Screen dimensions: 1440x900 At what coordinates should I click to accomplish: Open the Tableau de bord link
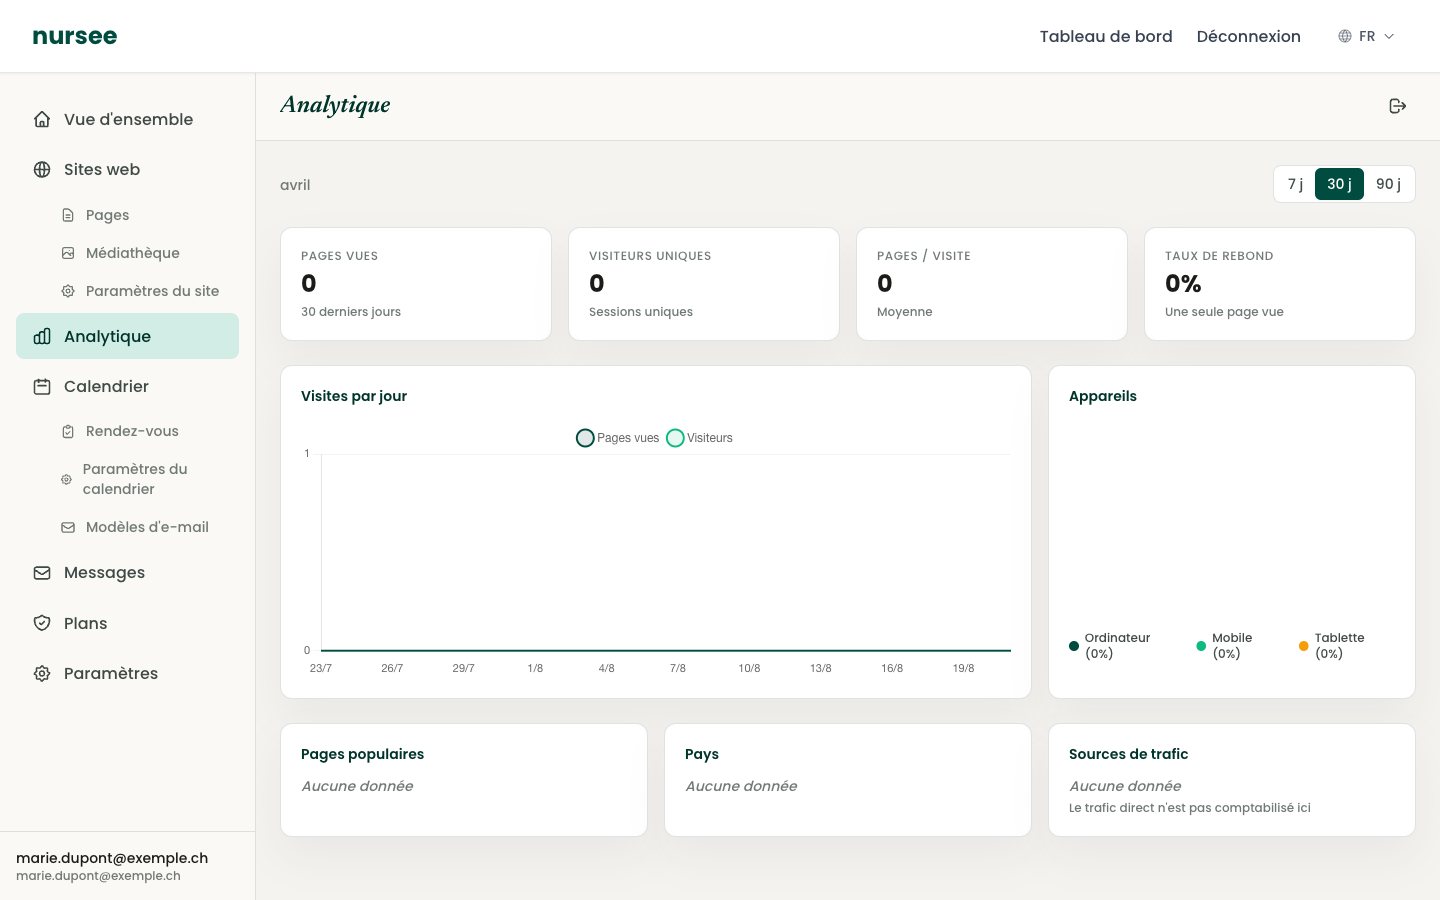coord(1106,36)
